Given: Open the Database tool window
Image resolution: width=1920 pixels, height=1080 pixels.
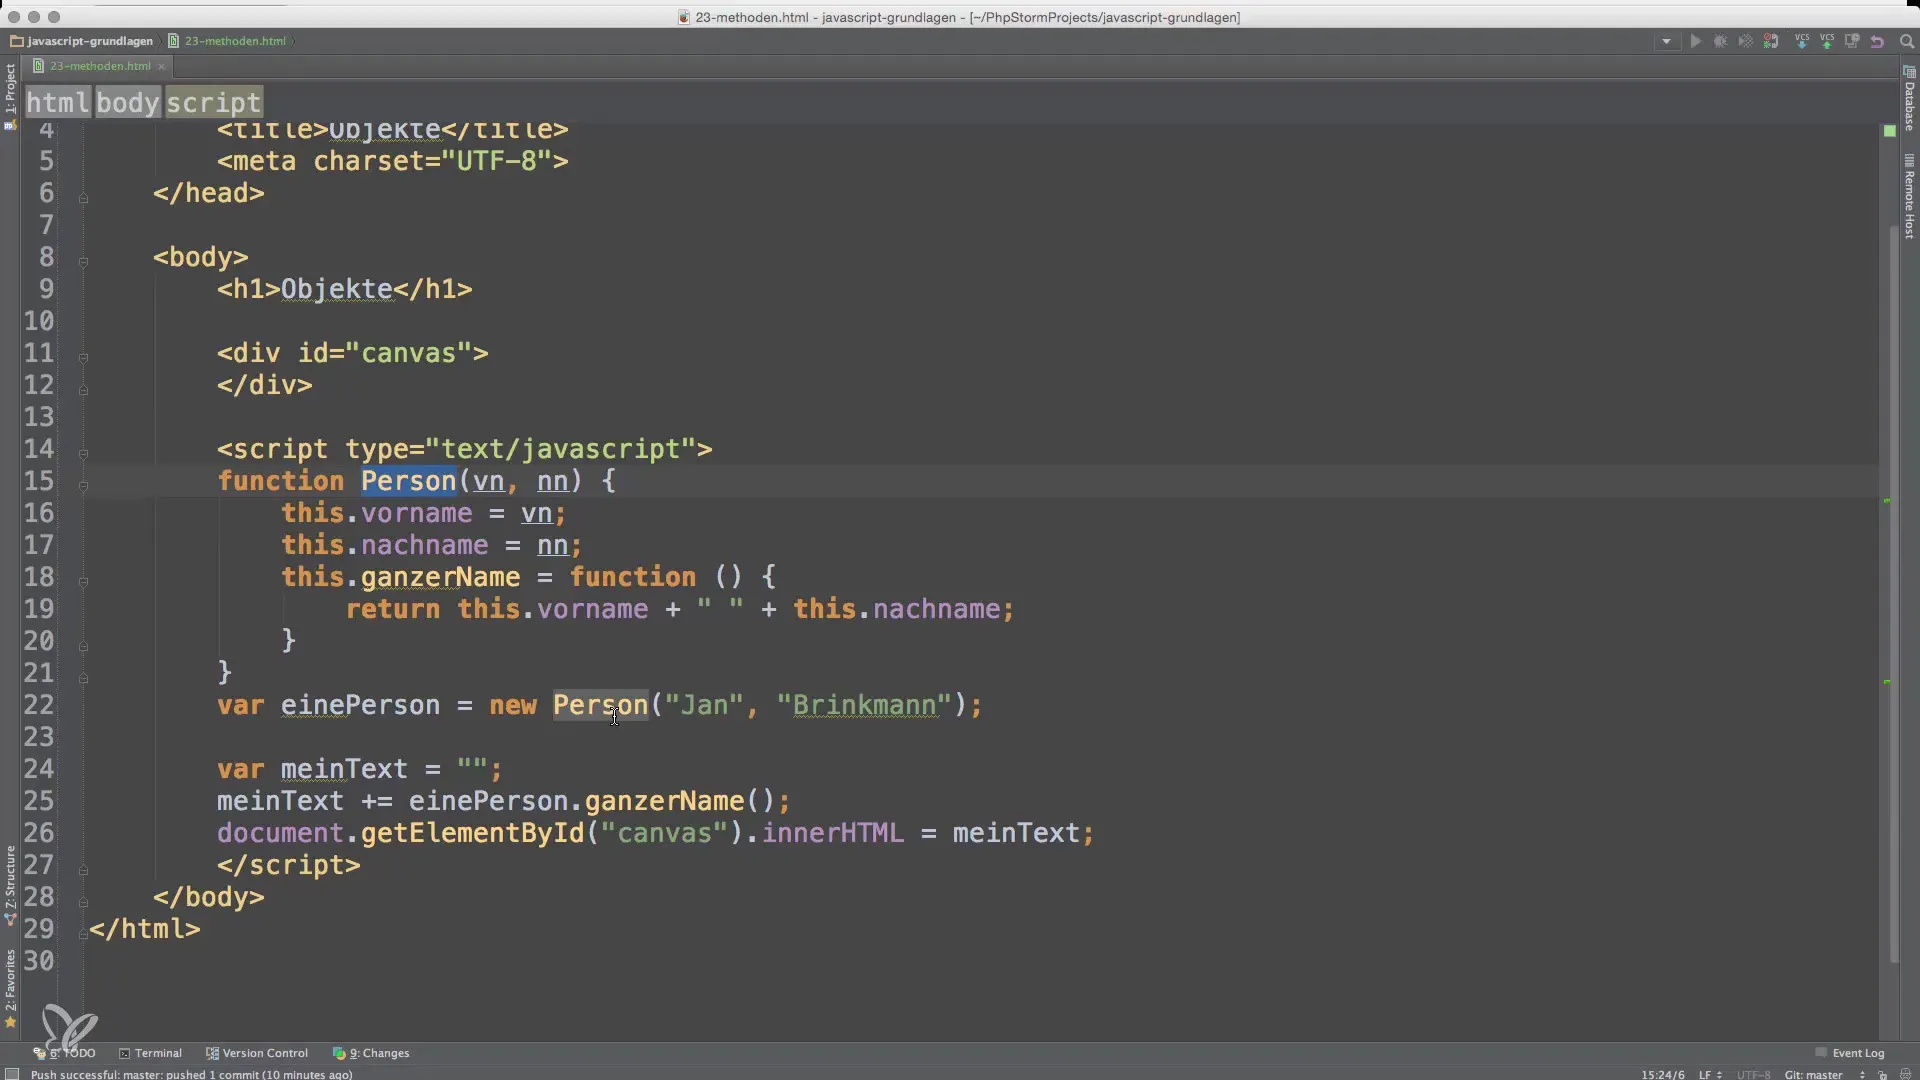Looking at the screenshot, I should [x=1909, y=99].
